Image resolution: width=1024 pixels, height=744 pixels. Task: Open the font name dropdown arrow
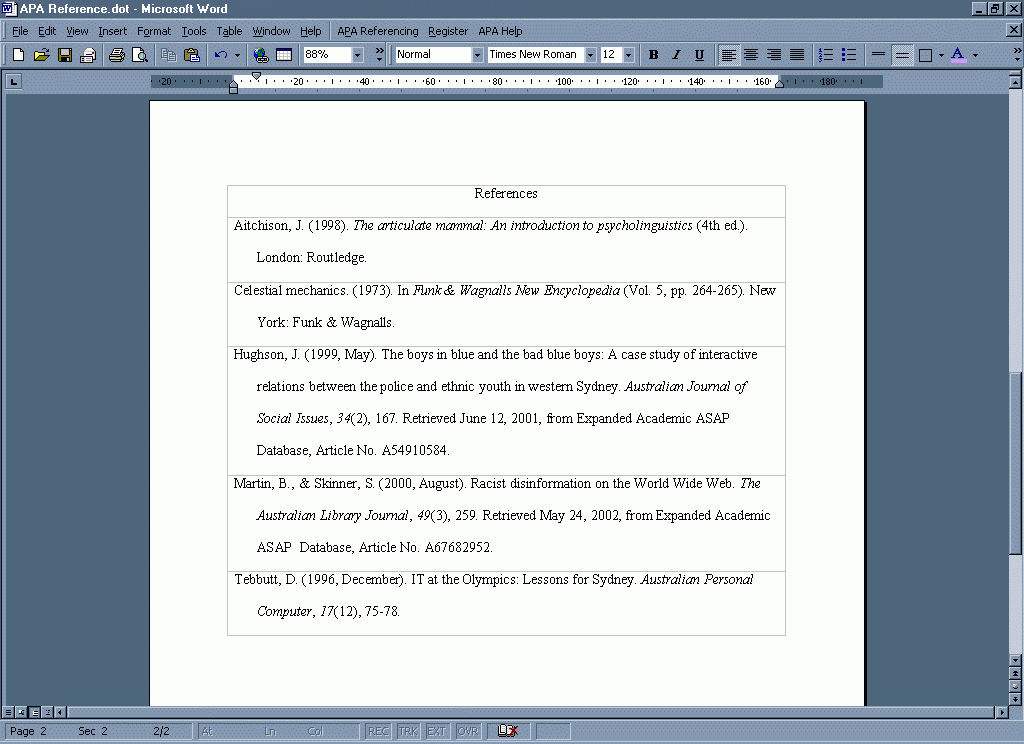tap(590, 56)
